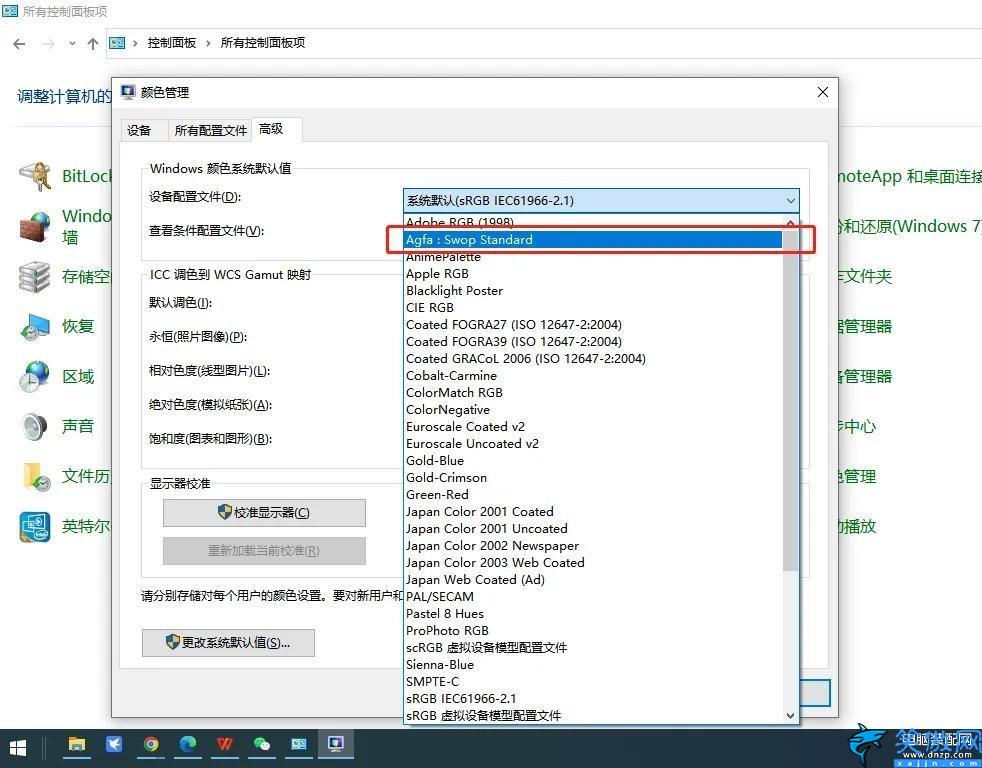Click the Forward arrow in Control Panel
The width and height of the screenshot is (982, 768).
tap(48, 44)
